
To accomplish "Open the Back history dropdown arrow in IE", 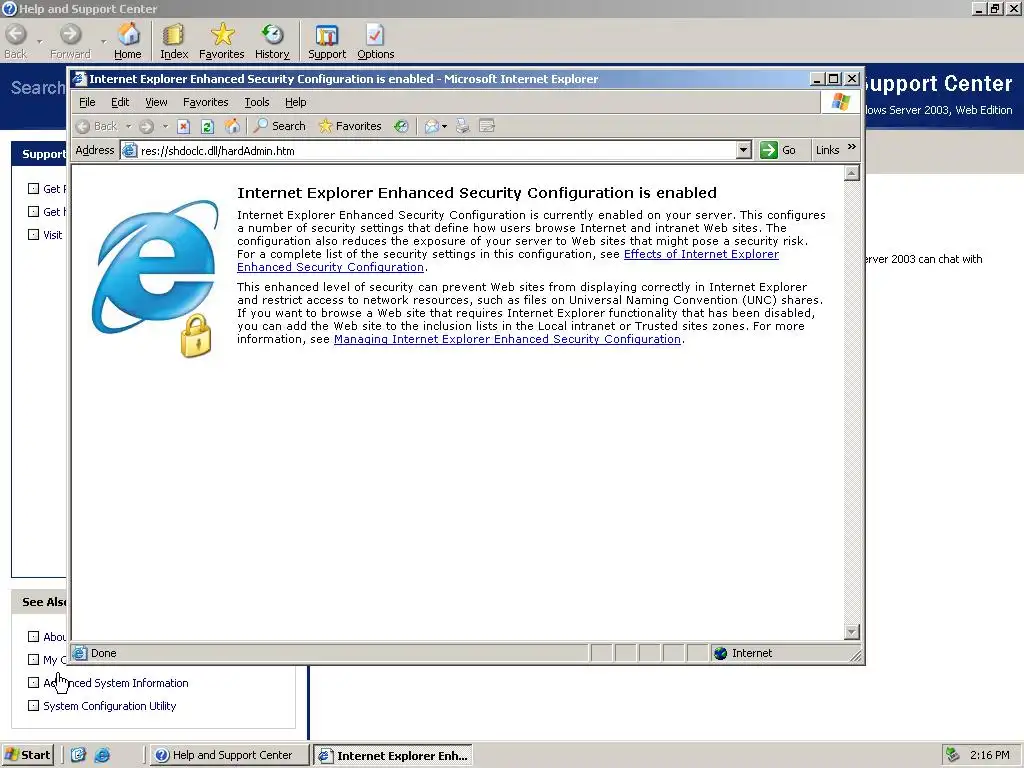I will [x=129, y=127].
